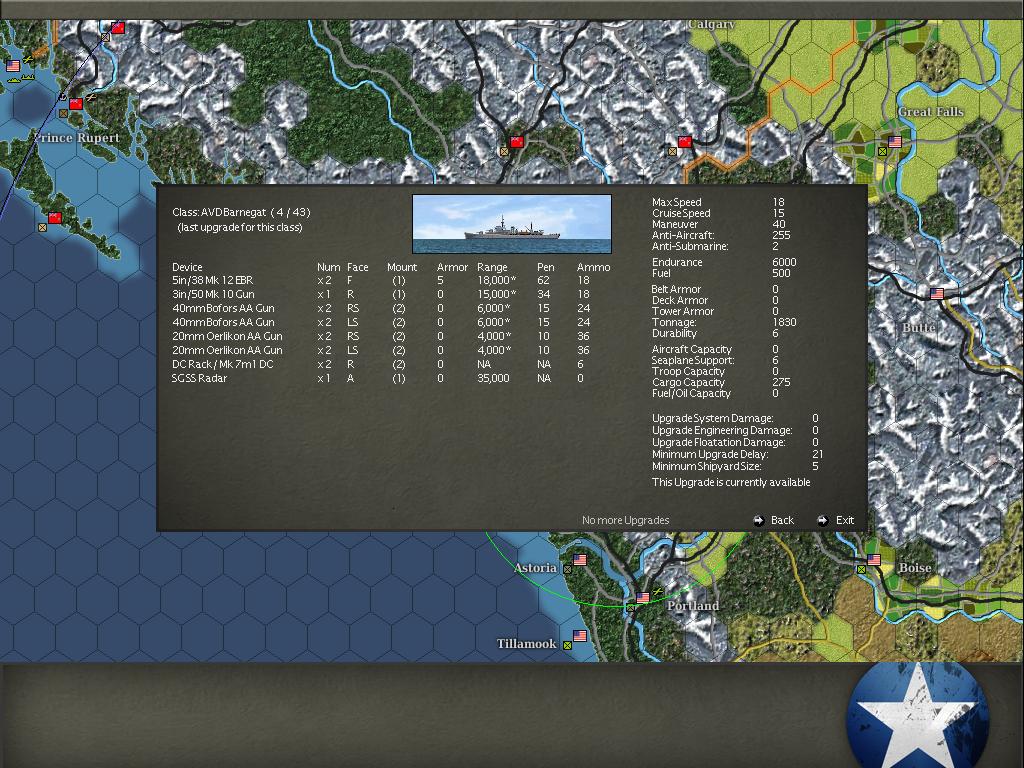Image resolution: width=1024 pixels, height=768 pixels.
Task: Select the US flag base at Astoria
Action: point(580,560)
